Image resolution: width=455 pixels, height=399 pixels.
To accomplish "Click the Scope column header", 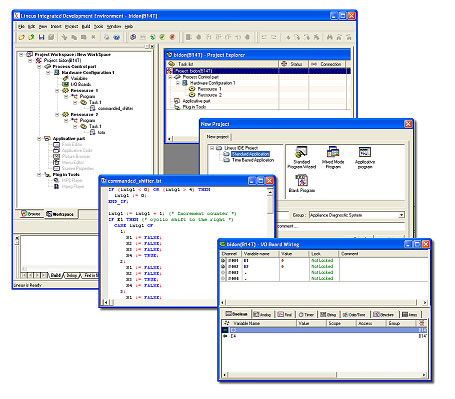I will pos(341,323).
